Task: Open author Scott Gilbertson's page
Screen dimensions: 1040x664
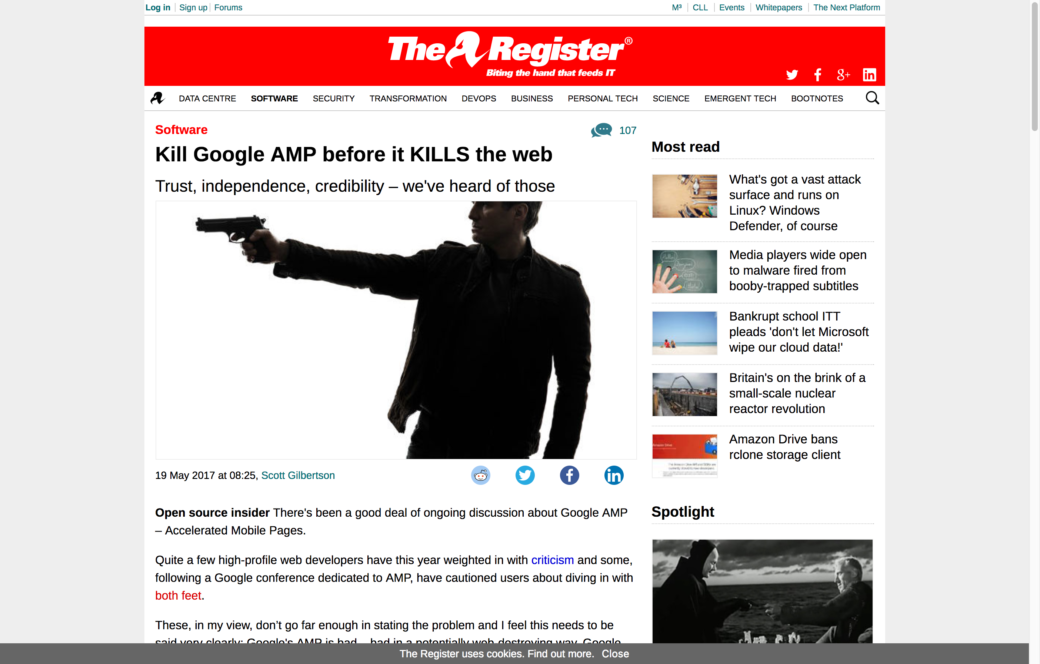Action: tap(298, 476)
